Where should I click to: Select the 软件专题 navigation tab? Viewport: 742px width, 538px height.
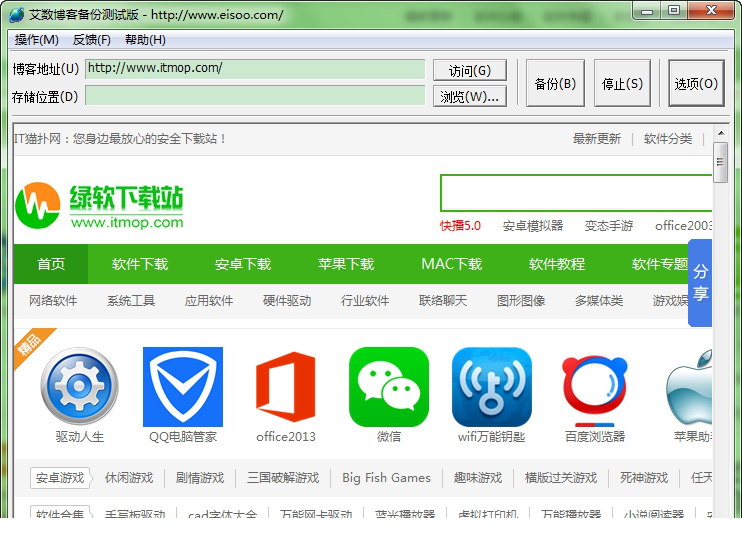(660, 264)
